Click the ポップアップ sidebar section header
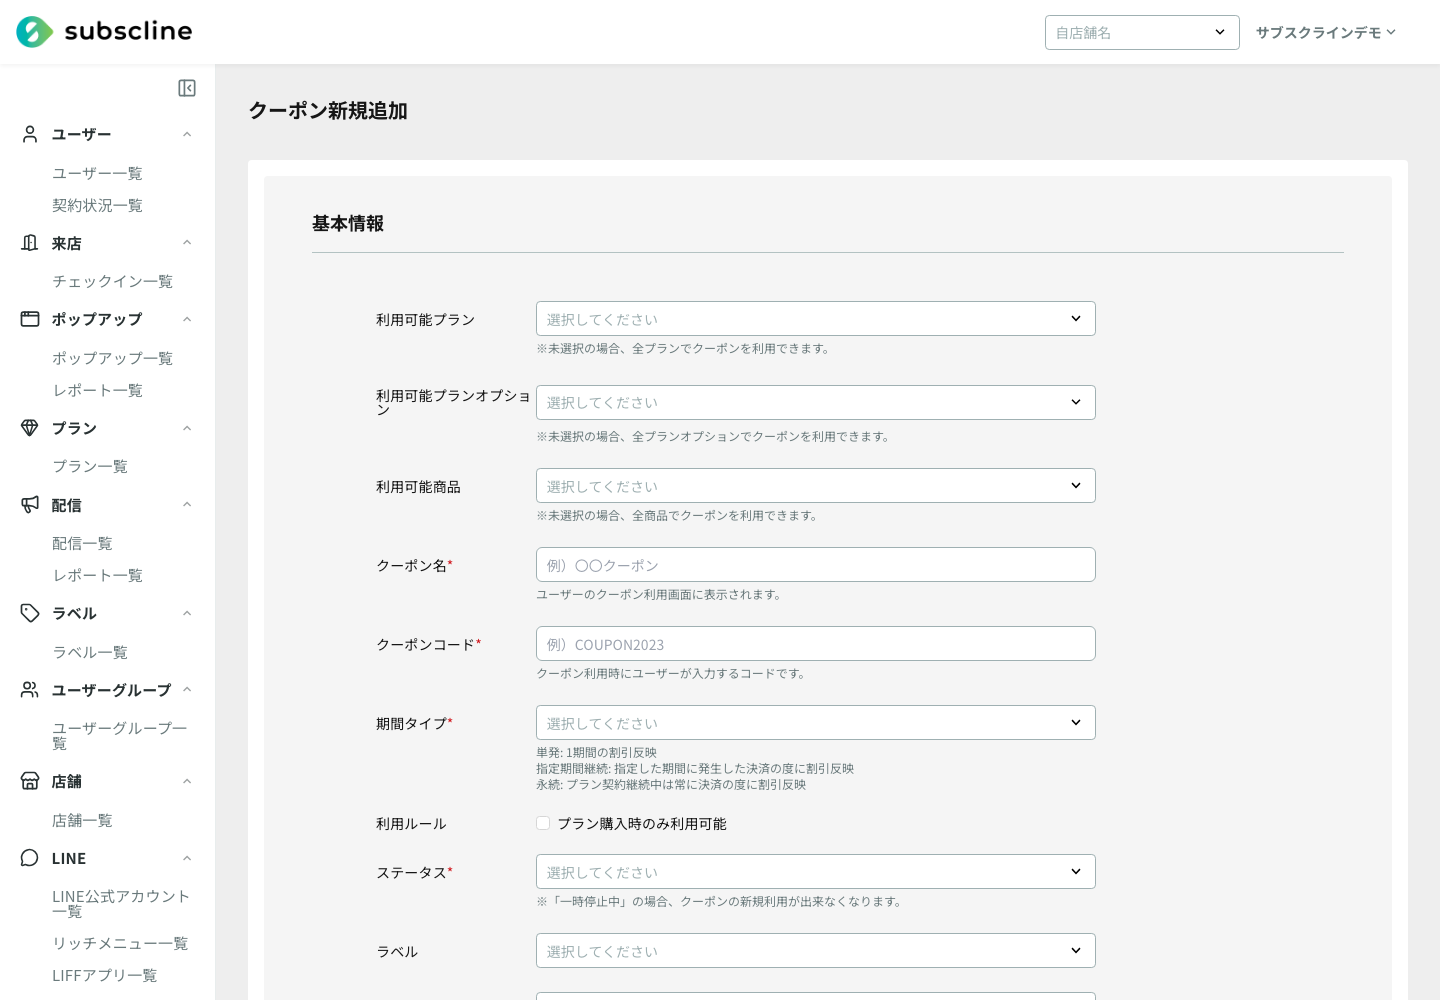Screen dimensions: 1440x1000 [x=107, y=319]
